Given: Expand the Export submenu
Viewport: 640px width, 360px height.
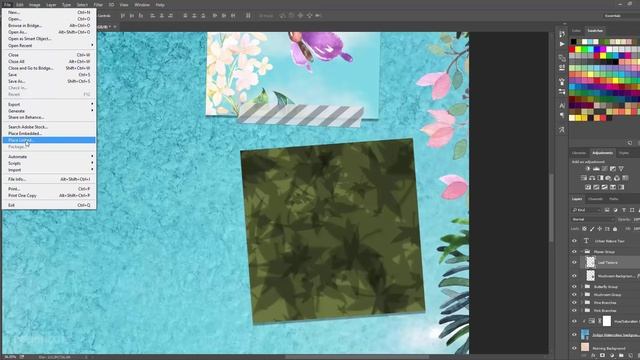Looking at the screenshot, I should (x=49, y=104).
